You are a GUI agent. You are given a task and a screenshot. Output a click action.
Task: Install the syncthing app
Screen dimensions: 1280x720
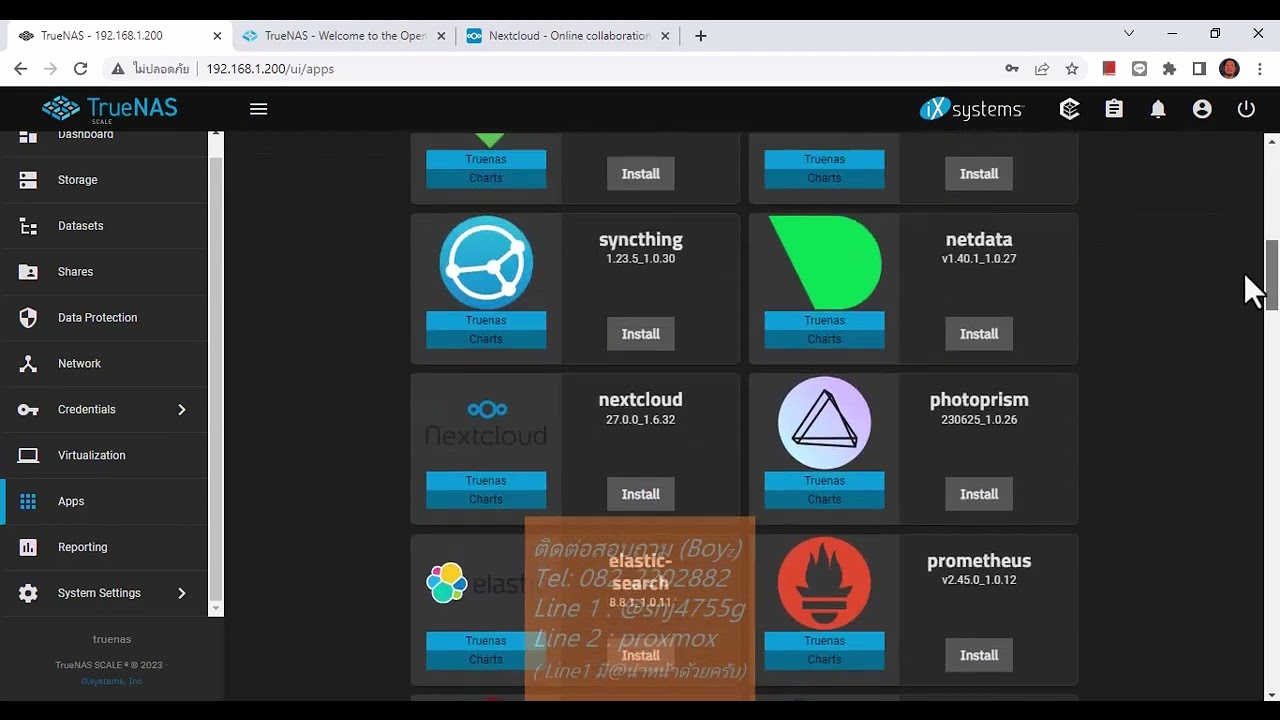click(x=641, y=334)
